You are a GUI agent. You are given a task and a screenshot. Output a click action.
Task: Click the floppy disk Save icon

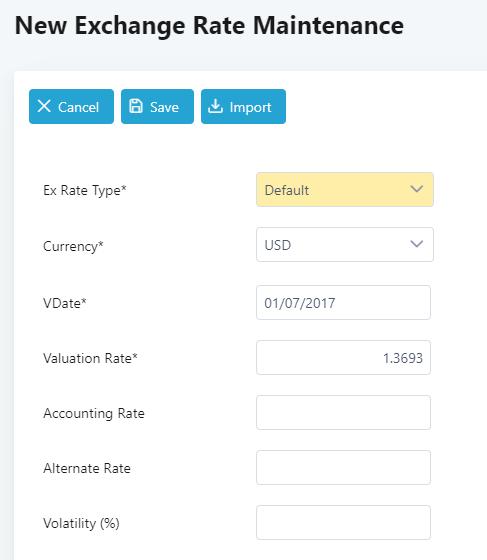click(x=136, y=106)
